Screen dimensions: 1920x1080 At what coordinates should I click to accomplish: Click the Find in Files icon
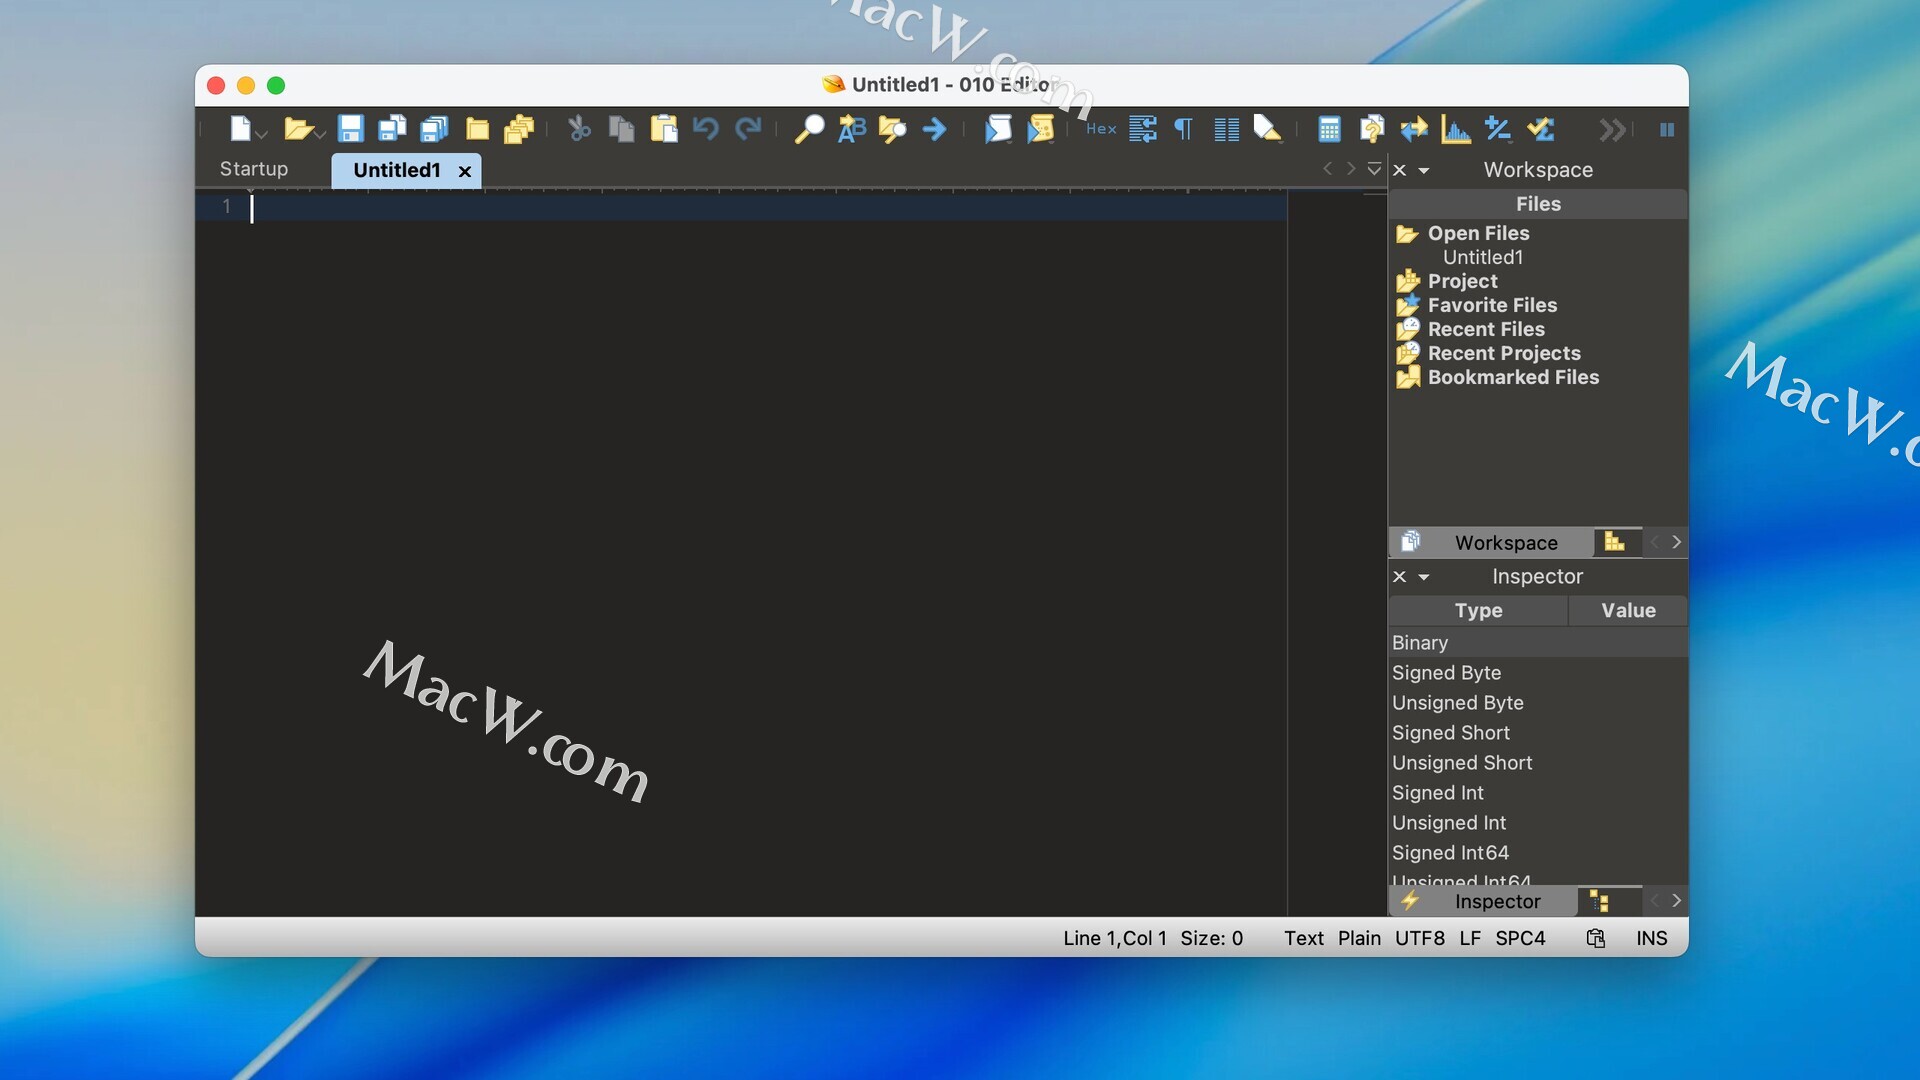(892, 129)
